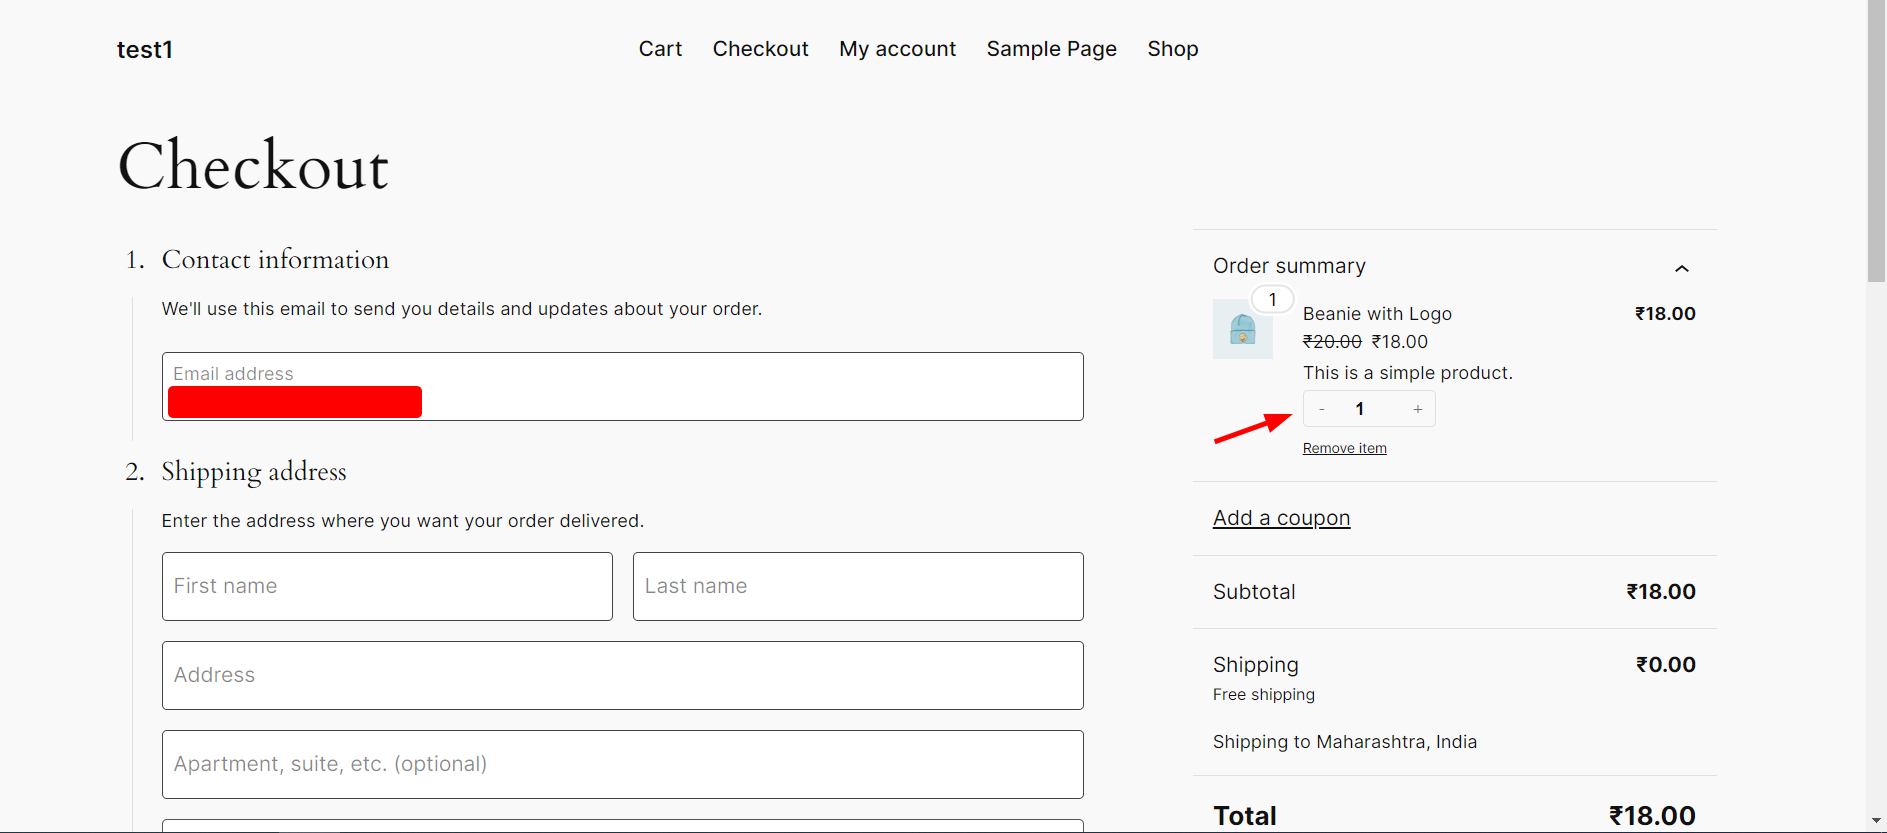Navigate to Sample Page

point(1051,49)
